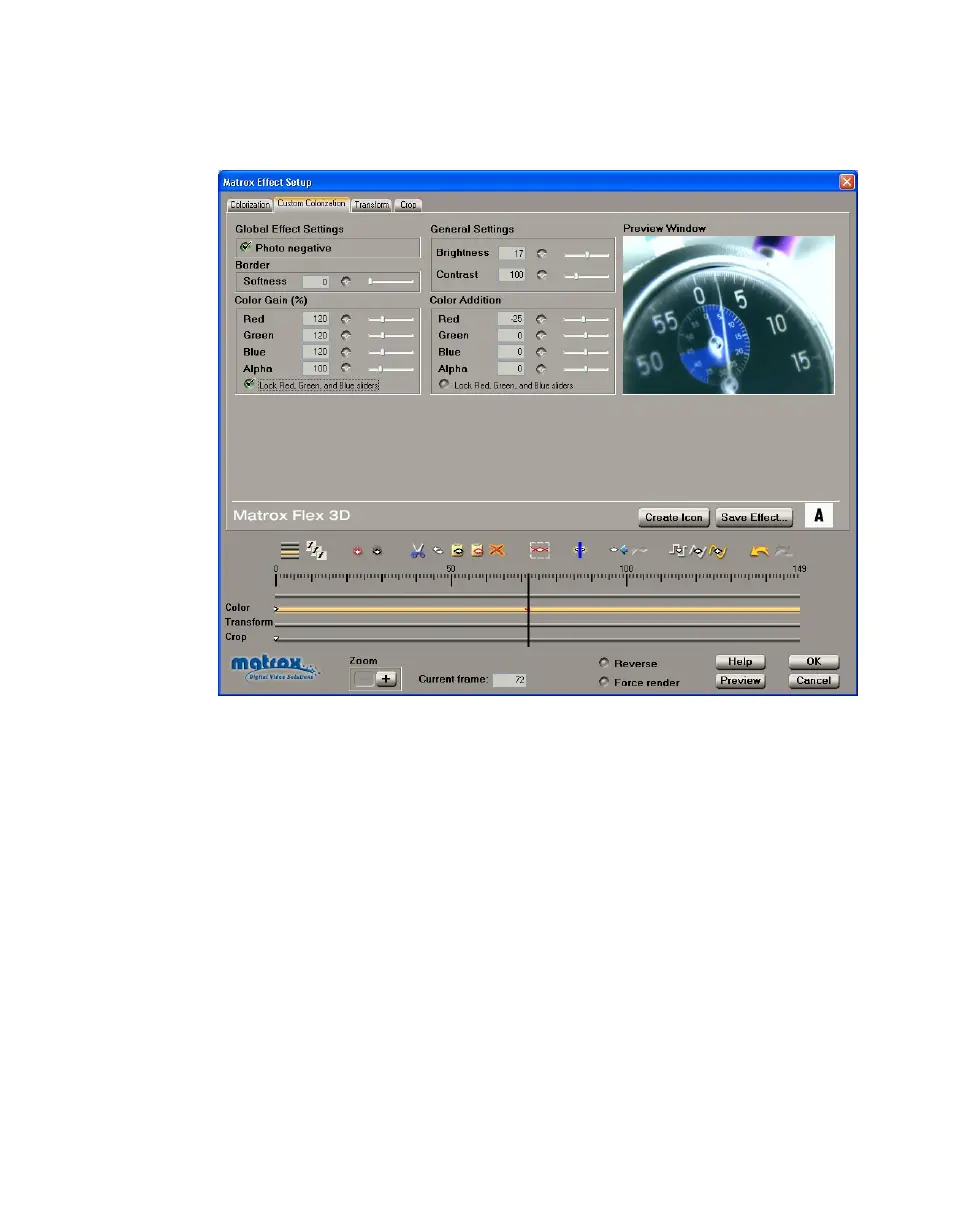The image size is (972, 1224).
Task: Click the orange X delete keyframe icon
Action: pos(497,550)
